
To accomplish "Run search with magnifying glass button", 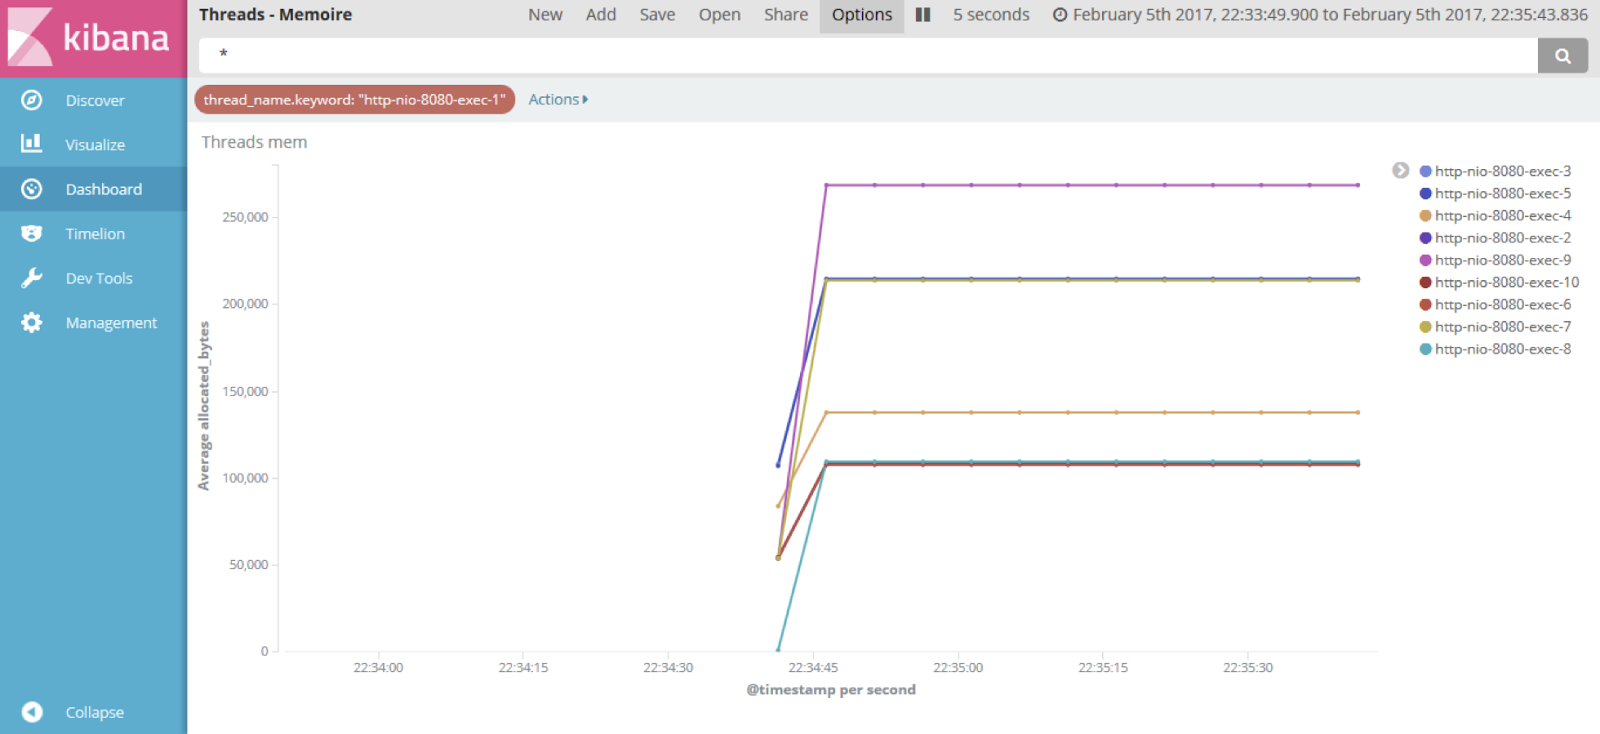I will coord(1562,56).
